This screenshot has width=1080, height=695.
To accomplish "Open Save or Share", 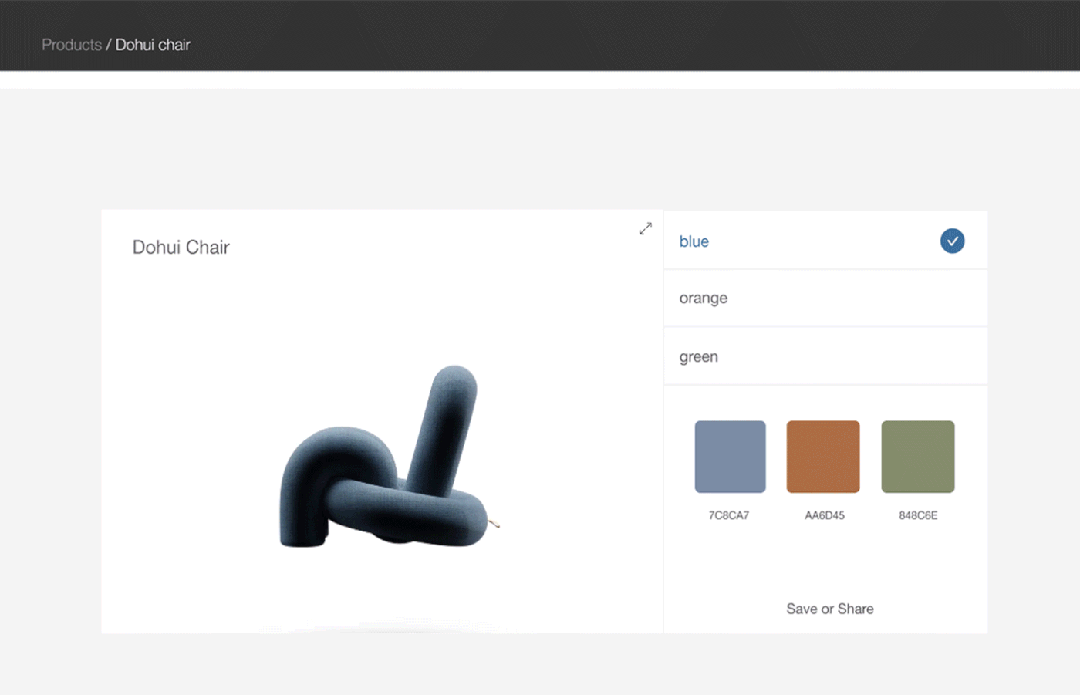I will click(x=830, y=609).
